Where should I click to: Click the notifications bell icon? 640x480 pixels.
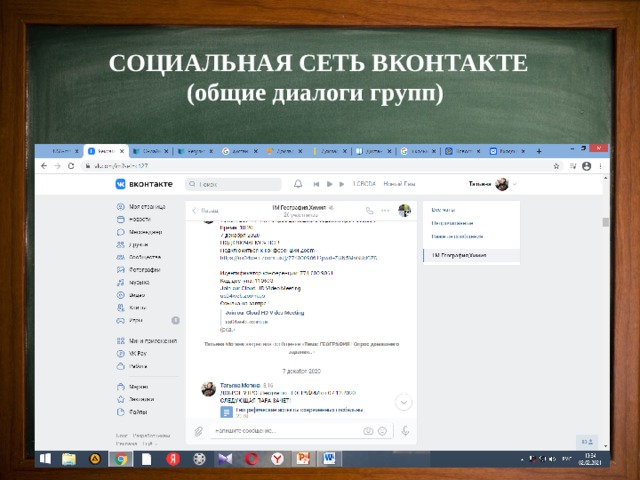coord(298,184)
